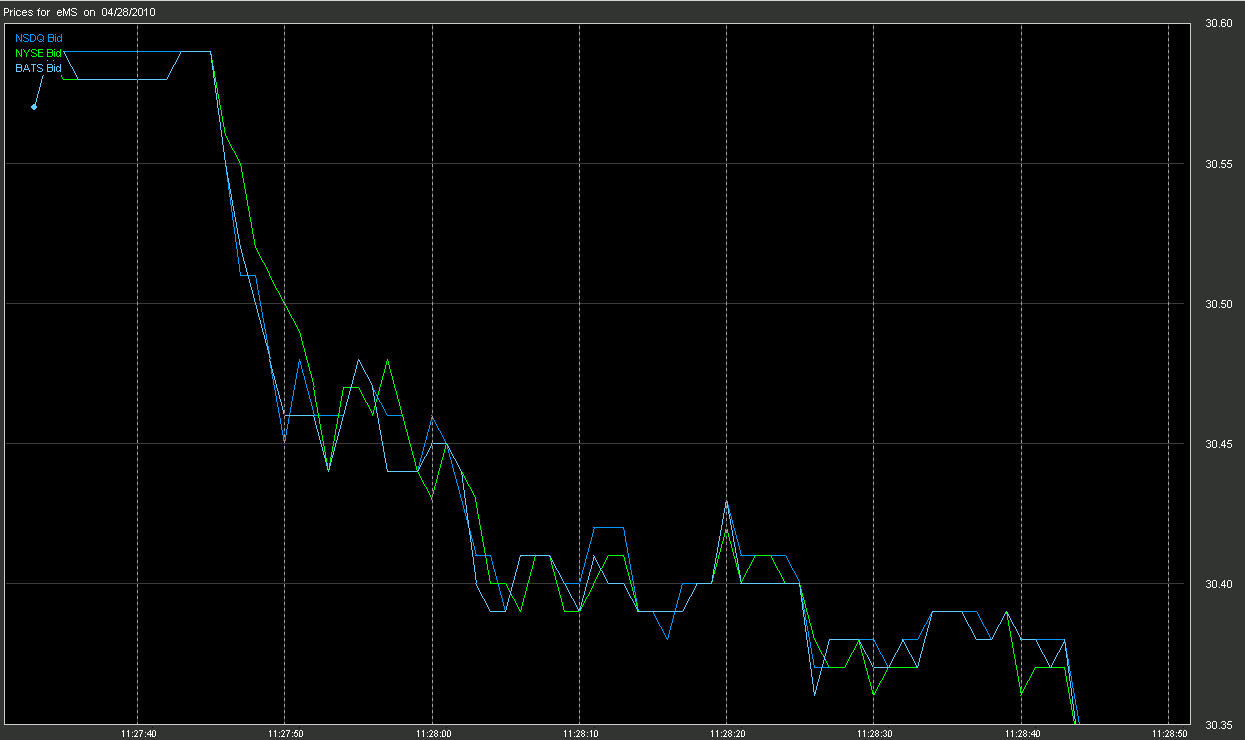Image resolution: width=1245 pixels, height=740 pixels.
Task: Select the chart title 'Prices for eMS on 04/28/2010'
Action: click(x=80, y=12)
